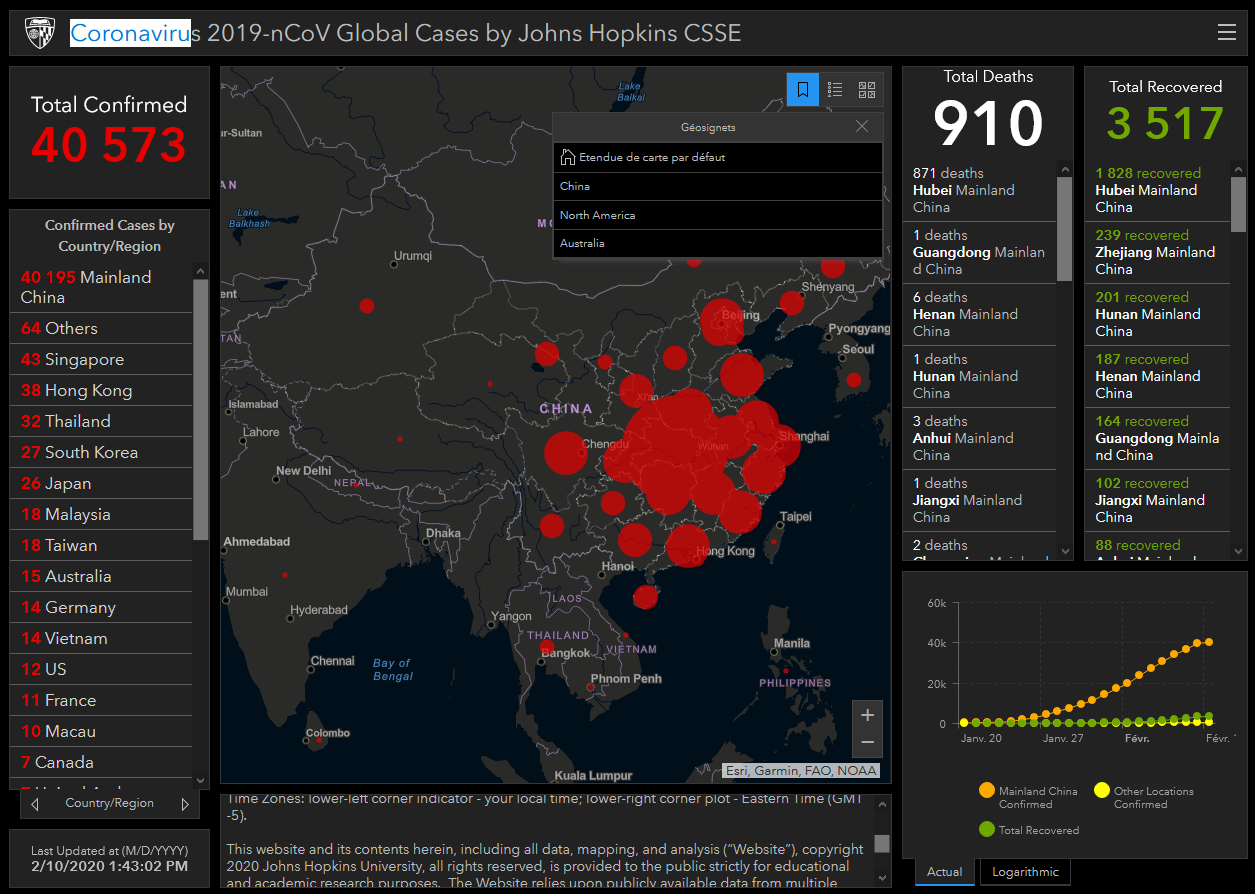Image resolution: width=1255 pixels, height=894 pixels.
Task: Select the North America bookmark
Action: (x=717, y=215)
